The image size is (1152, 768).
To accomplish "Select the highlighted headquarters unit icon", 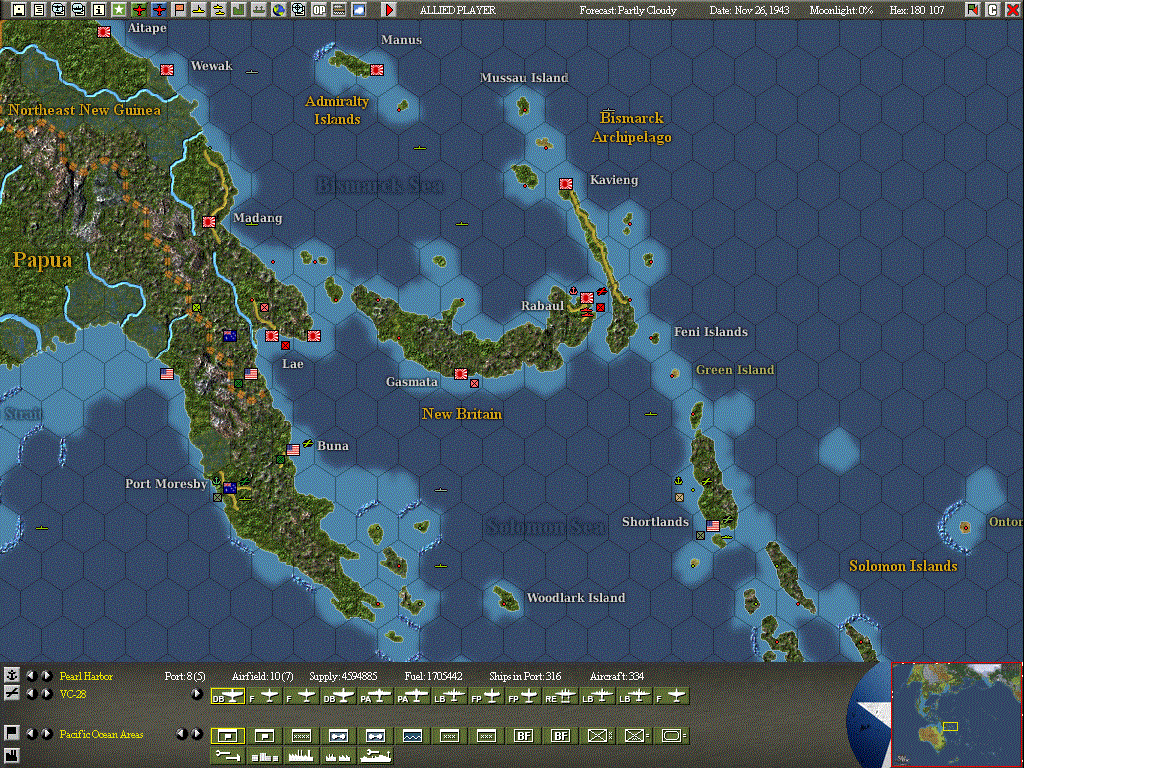I will (228, 735).
